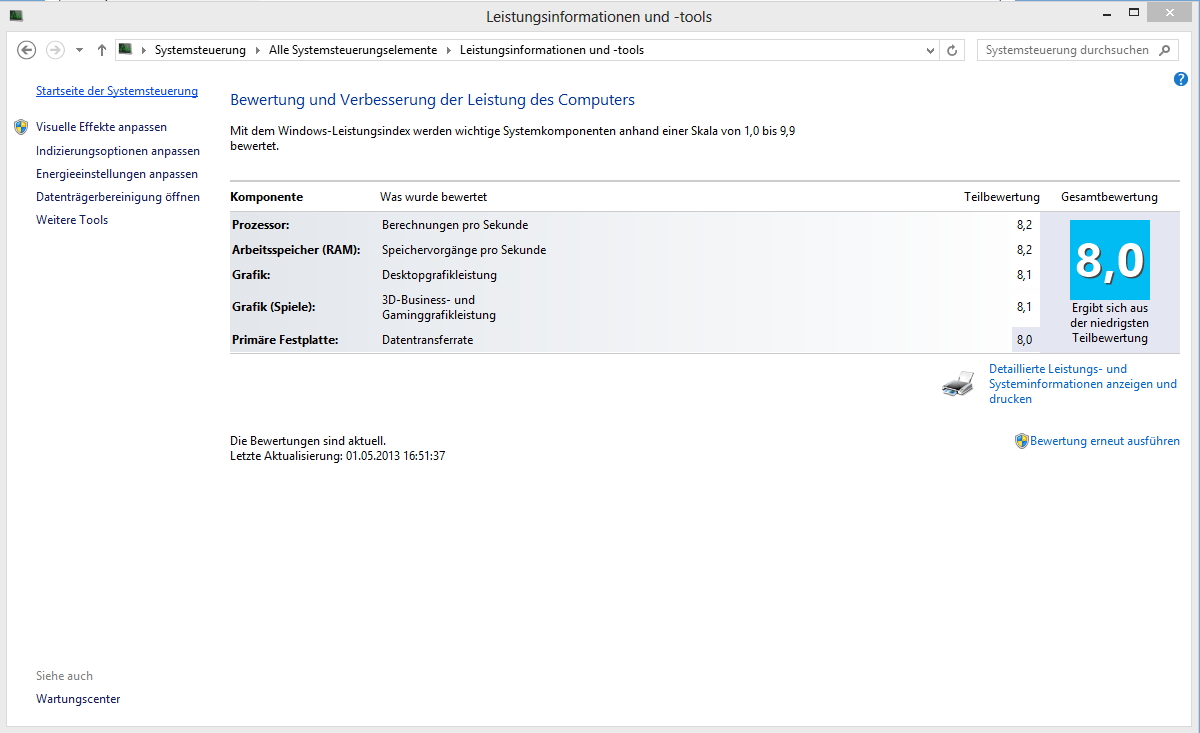Click Speichervorgänge pro Sekunde text
The image size is (1200, 733).
[464, 250]
